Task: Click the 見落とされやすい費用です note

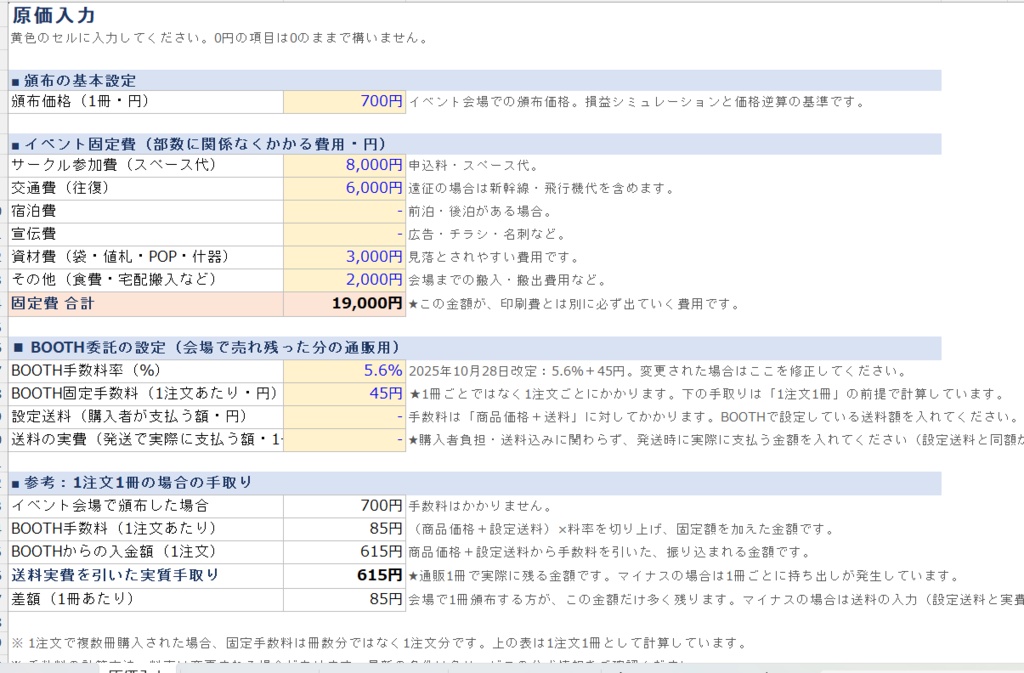Action: [494, 257]
